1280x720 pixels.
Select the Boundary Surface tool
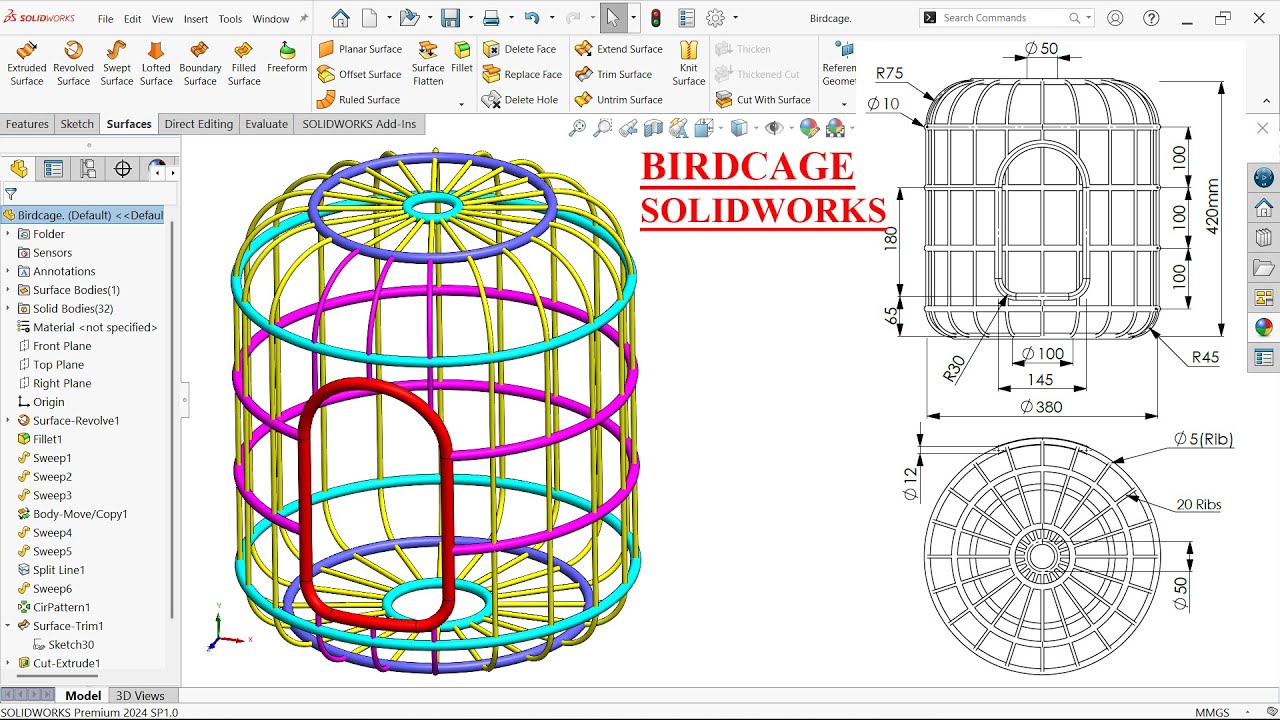[200, 64]
